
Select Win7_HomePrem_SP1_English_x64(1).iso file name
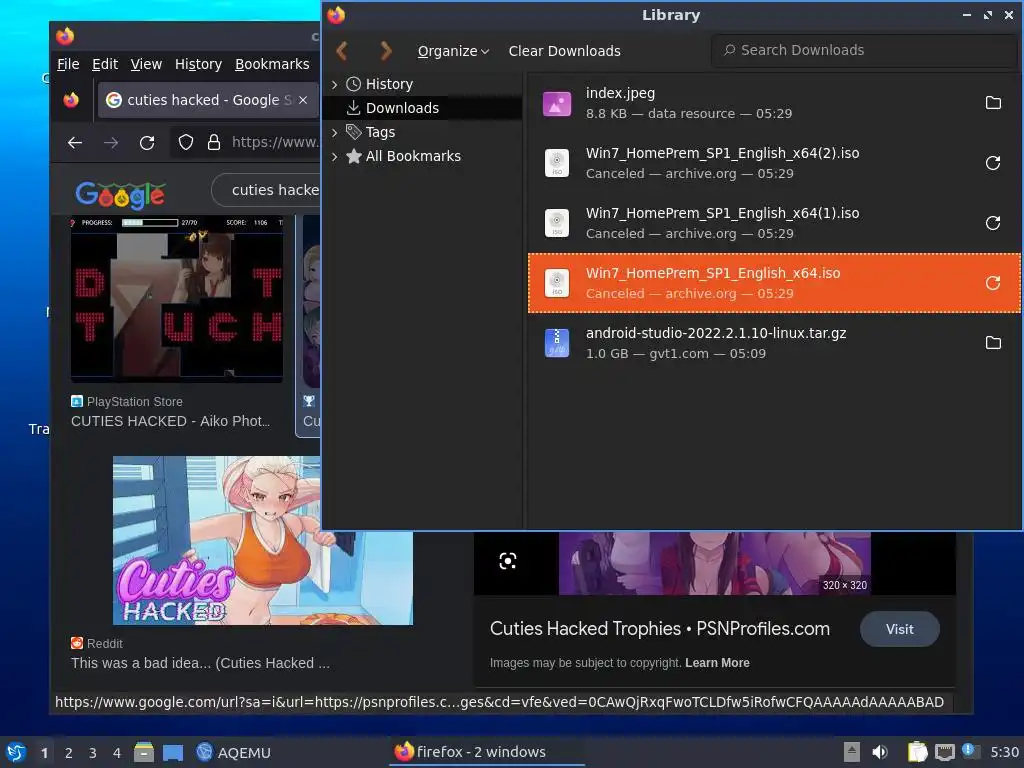[x=722, y=214]
